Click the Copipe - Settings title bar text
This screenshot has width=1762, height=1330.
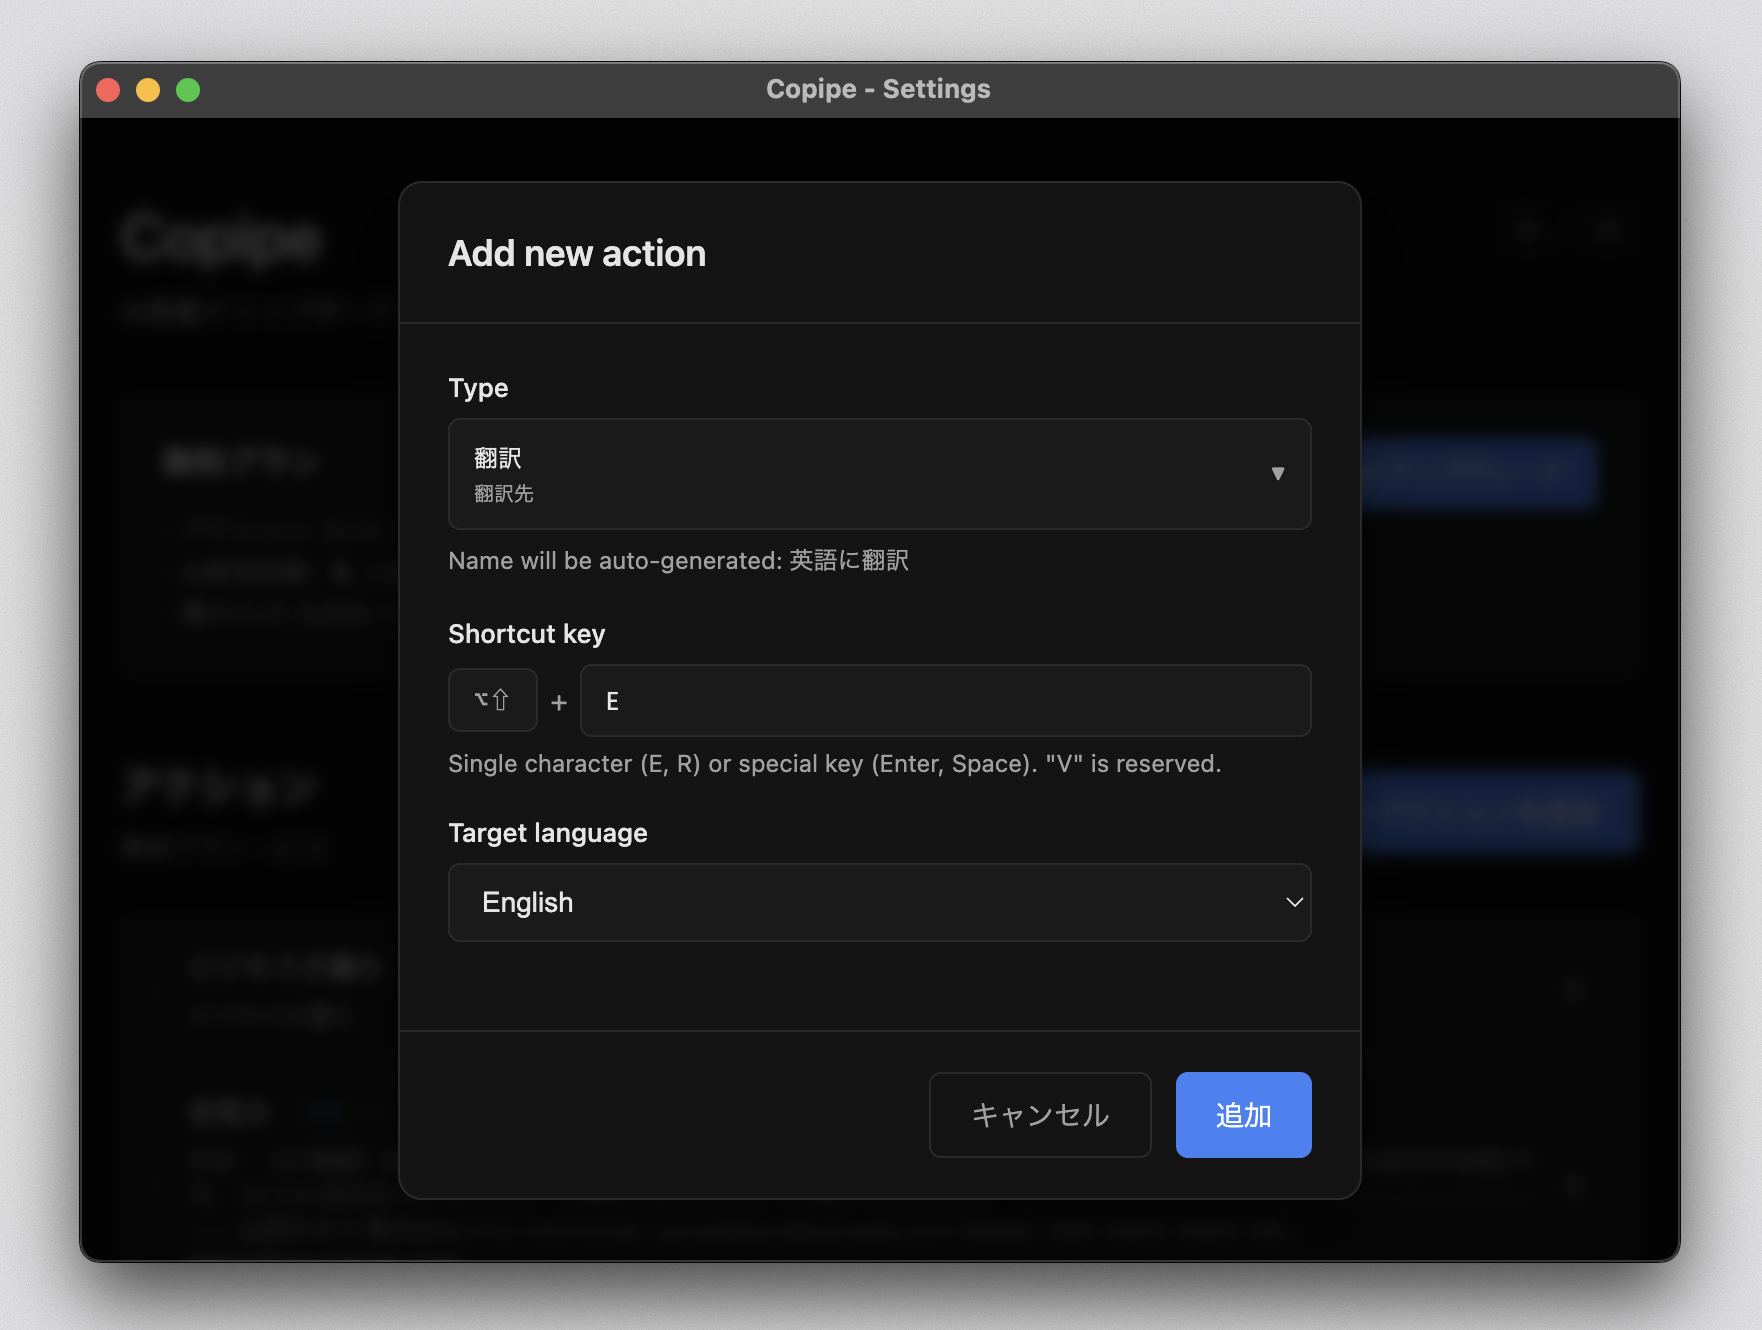[878, 89]
